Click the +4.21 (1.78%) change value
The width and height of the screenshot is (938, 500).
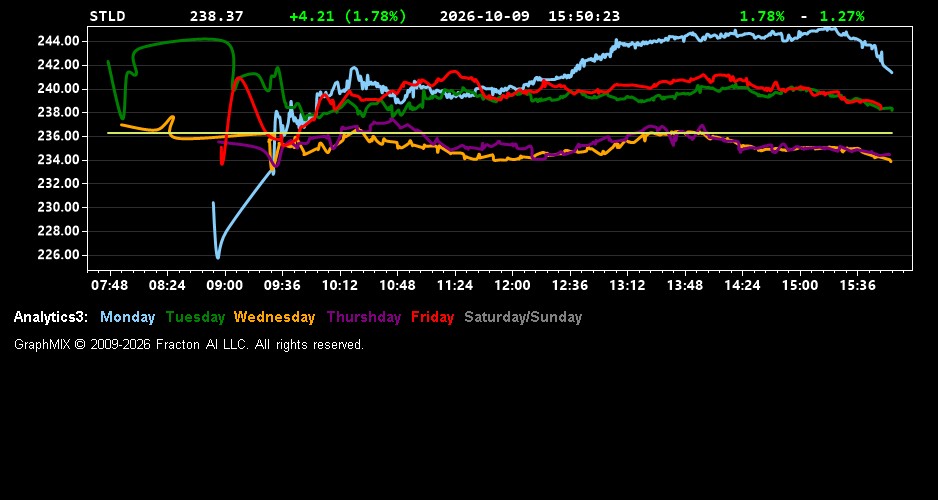348,17
